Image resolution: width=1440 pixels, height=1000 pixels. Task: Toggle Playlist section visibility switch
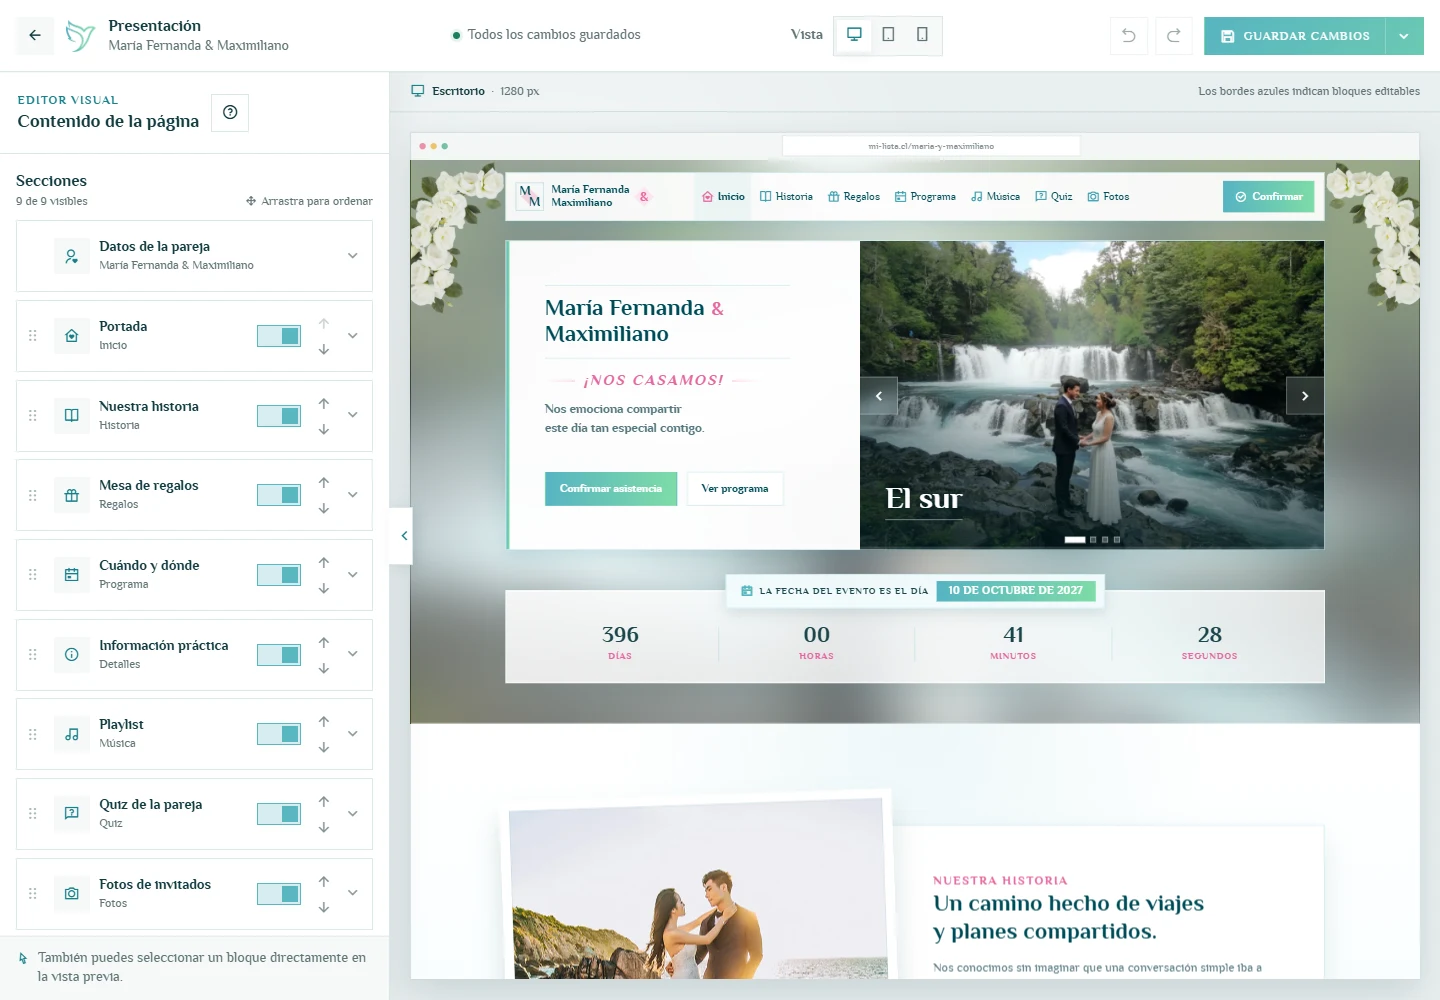(x=279, y=734)
